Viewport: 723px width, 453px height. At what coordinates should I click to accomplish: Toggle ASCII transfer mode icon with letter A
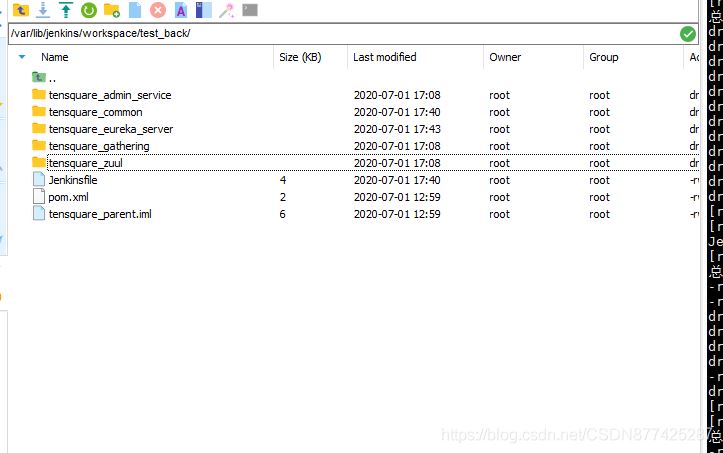tap(181, 10)
